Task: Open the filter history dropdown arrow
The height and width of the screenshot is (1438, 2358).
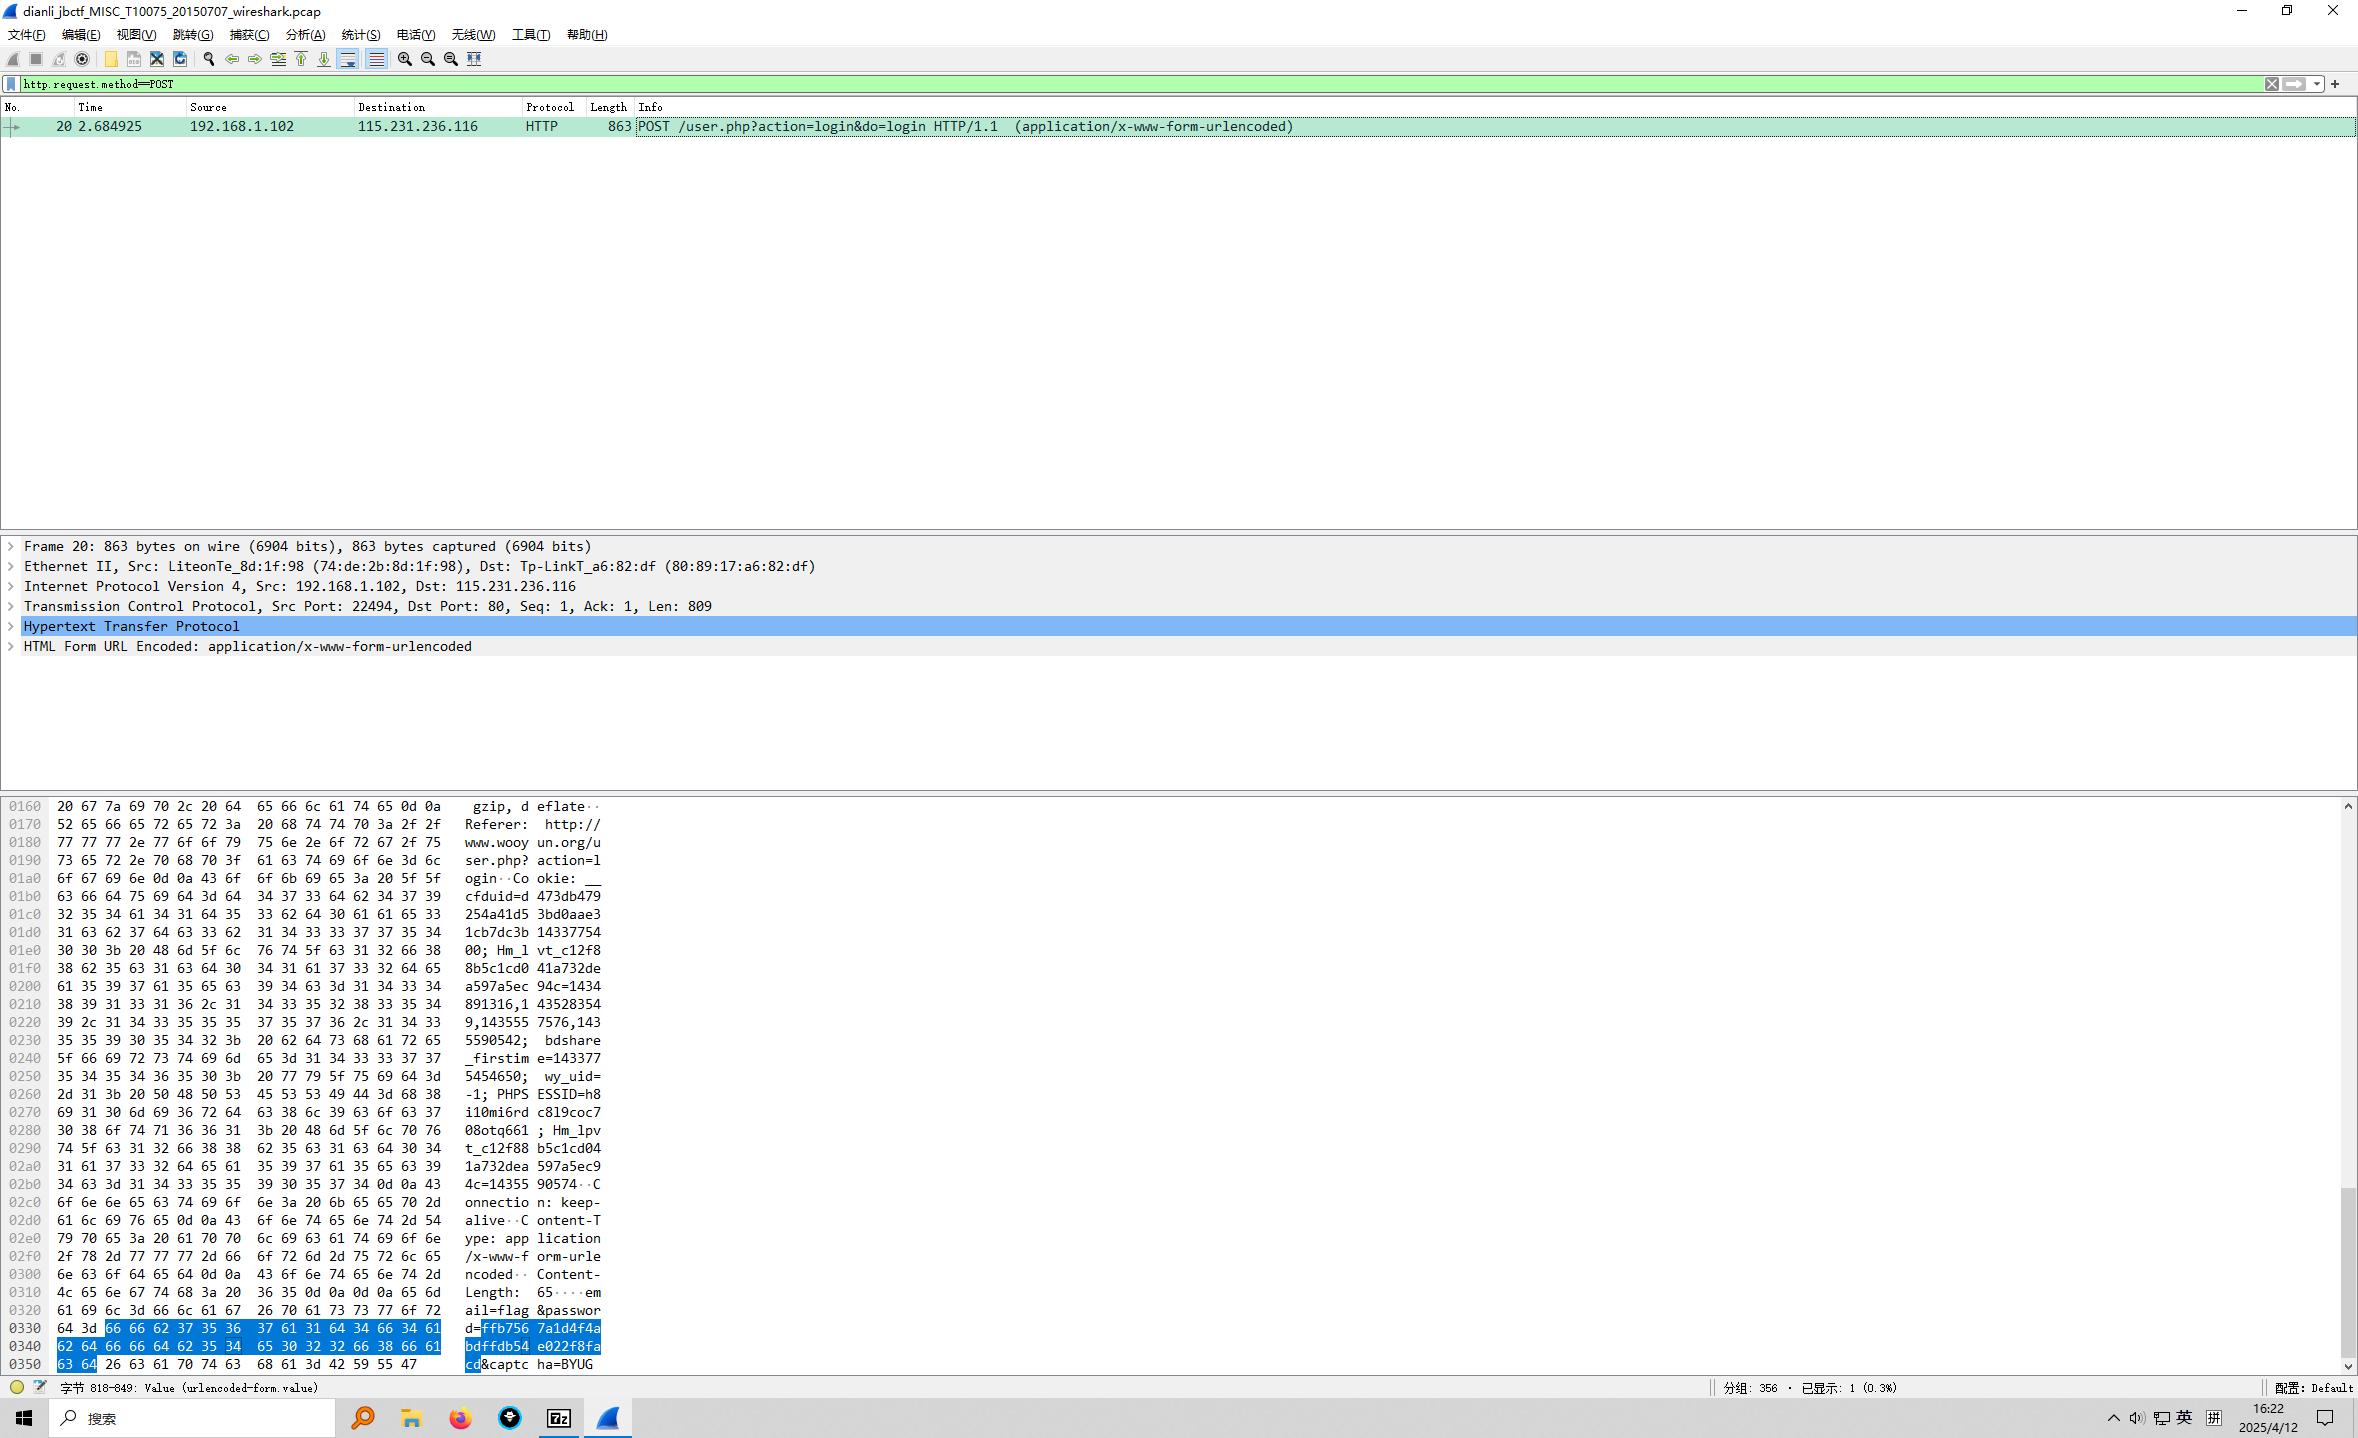Action: [x=2318, y=84]
